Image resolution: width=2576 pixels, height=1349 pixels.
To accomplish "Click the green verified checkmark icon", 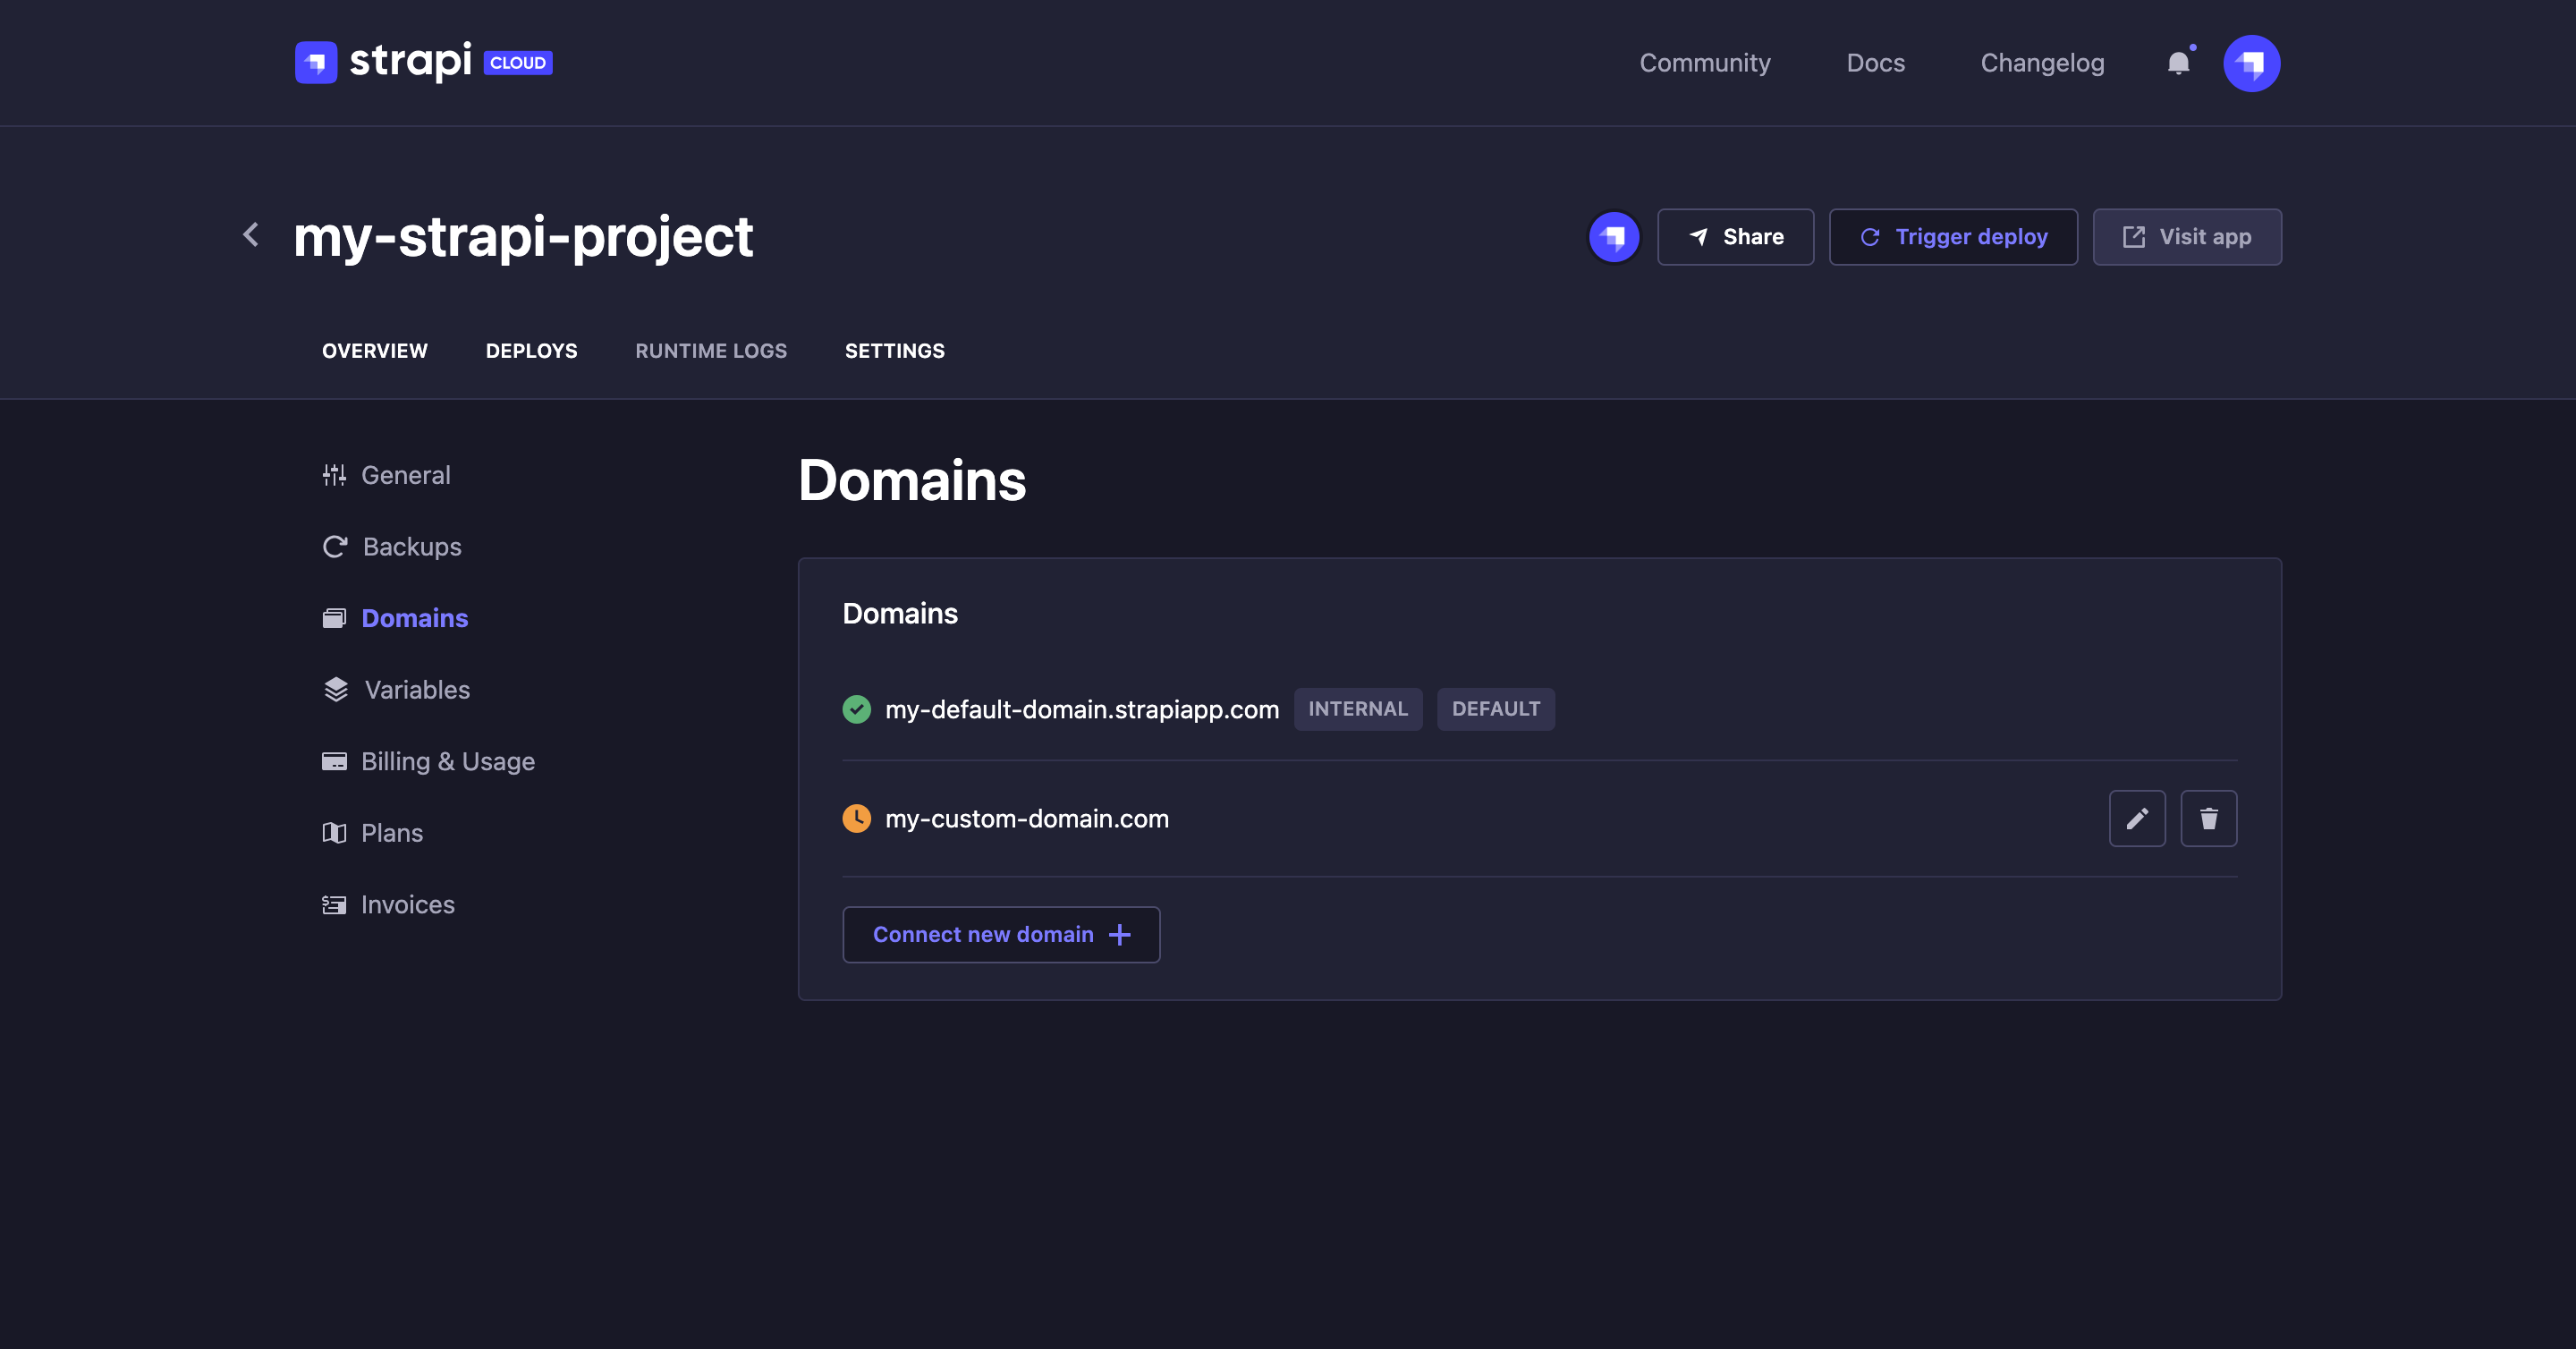I will coord(857,709).
